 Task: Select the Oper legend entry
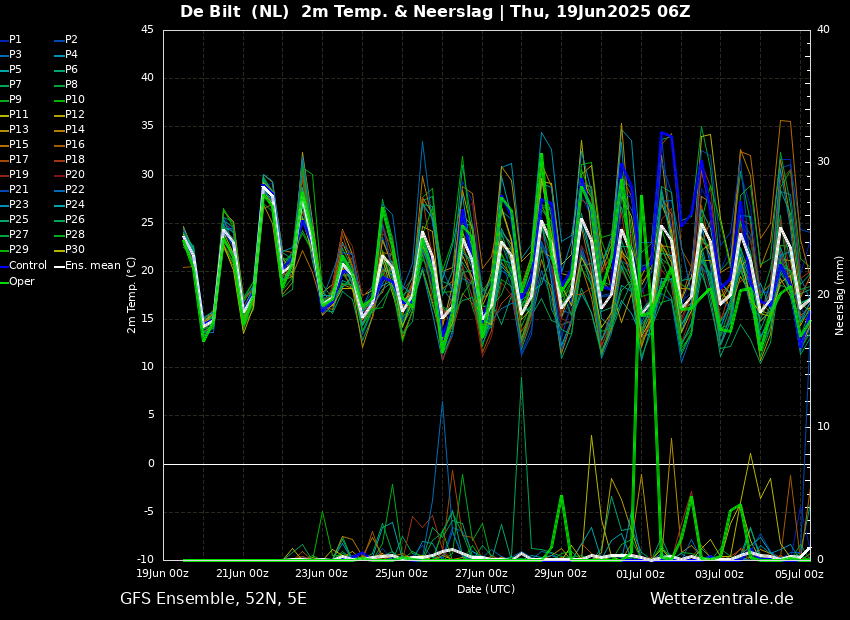click(21, 282)
